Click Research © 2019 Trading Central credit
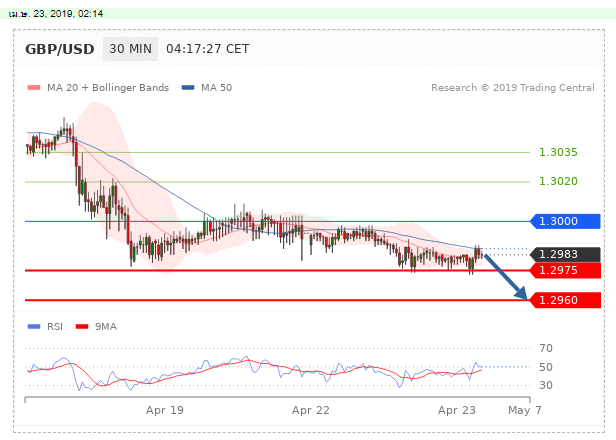 (x=513, y=88)
